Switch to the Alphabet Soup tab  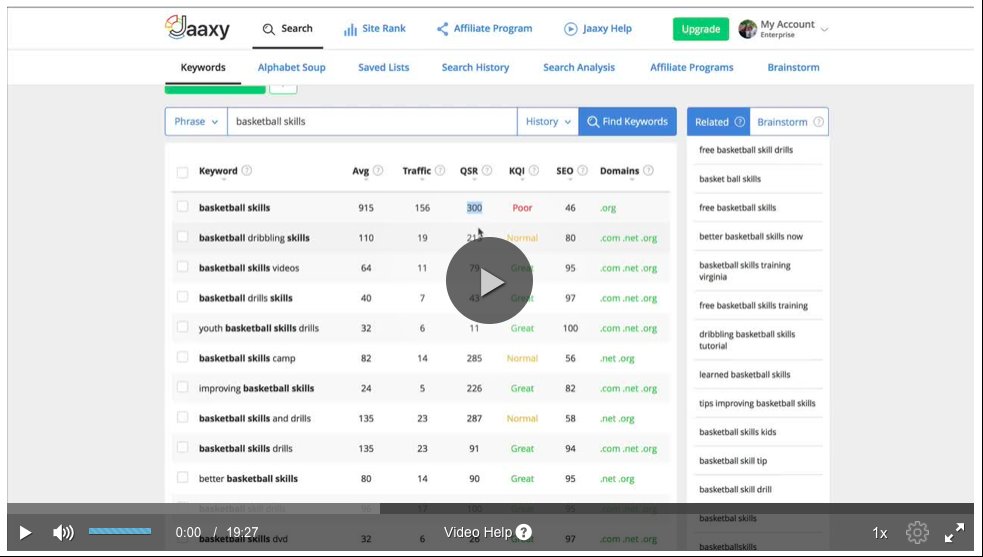click(292, 67)
